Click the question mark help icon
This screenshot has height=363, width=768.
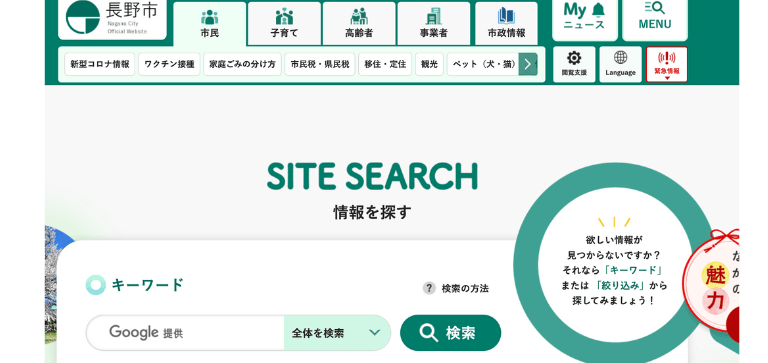pos(429,288)
